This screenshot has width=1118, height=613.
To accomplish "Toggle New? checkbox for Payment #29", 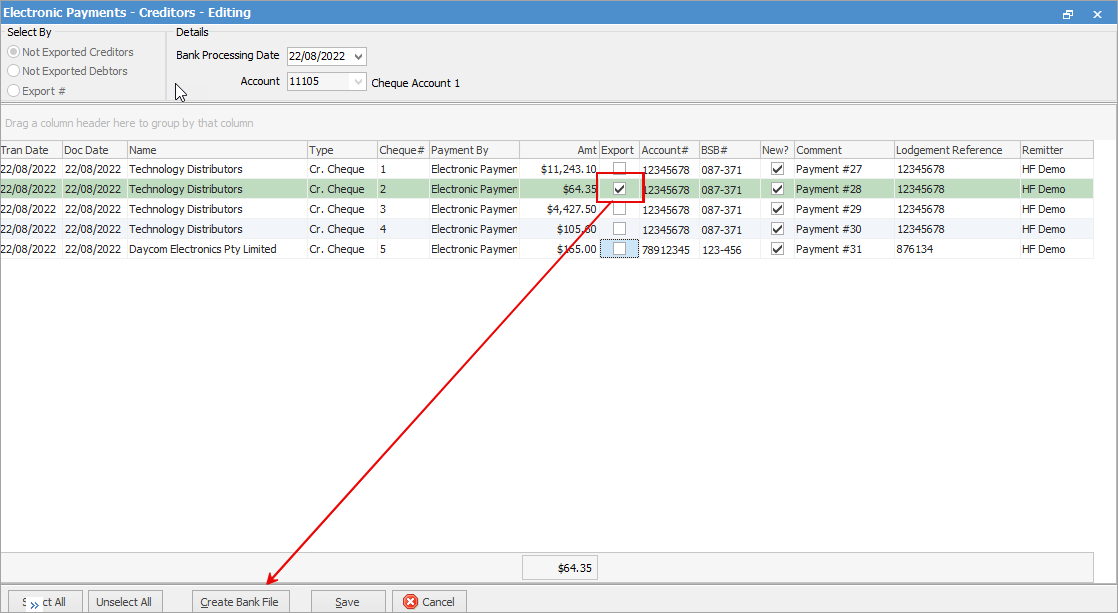I will click(x=777, y=209).
